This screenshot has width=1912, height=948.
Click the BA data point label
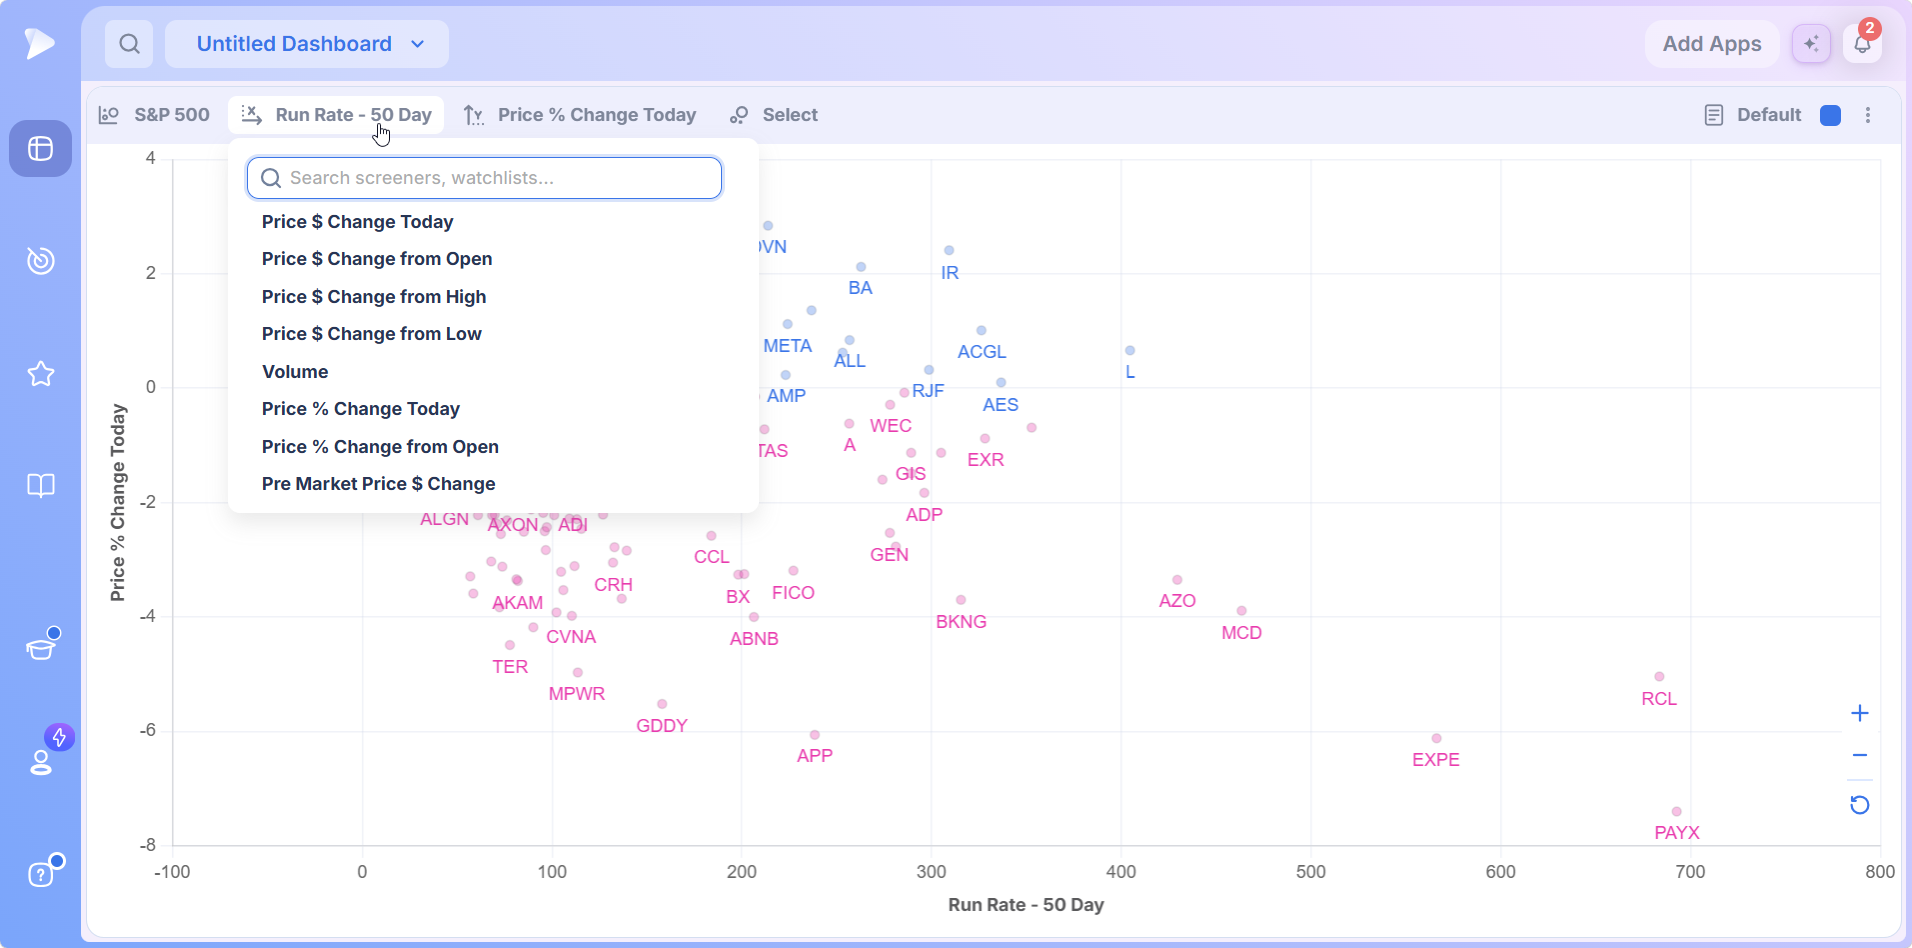click(x=860, y=288)
